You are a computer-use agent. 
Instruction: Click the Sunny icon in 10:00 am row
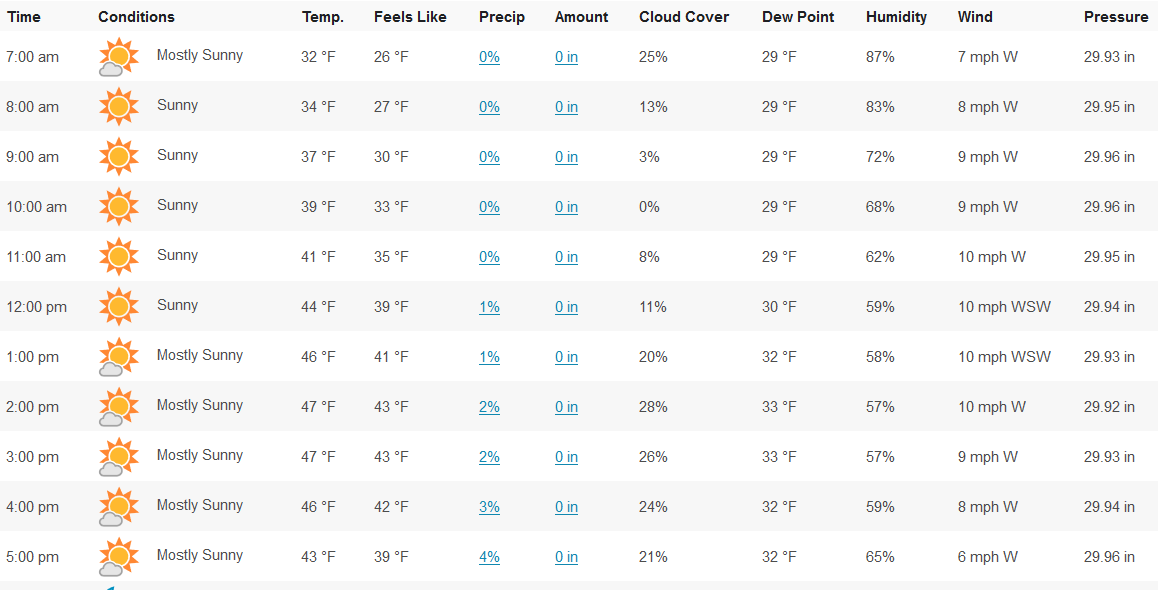coord(118,206)
